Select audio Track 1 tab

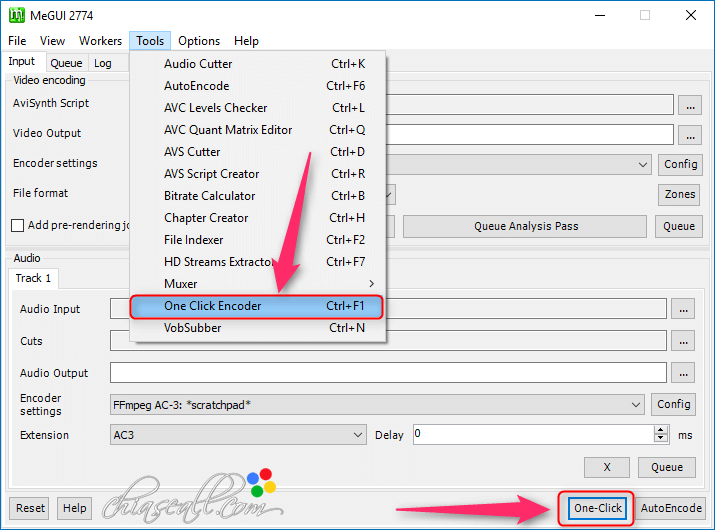click(x=33, y=278)
